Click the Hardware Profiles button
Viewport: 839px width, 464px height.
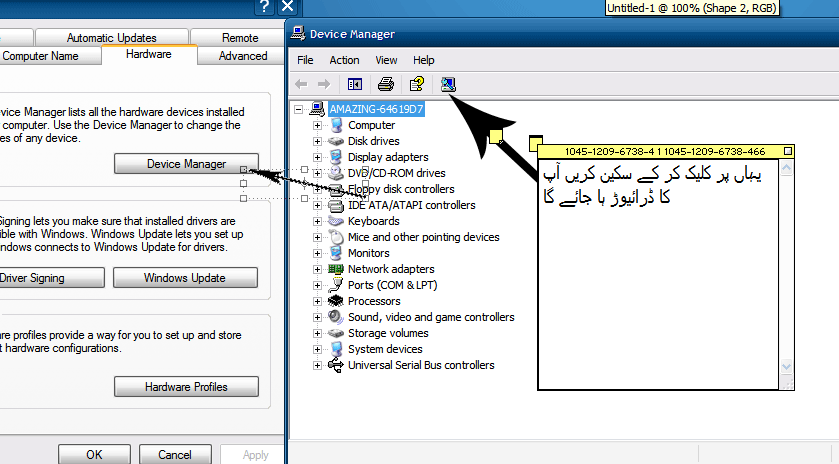click(186, 387)
